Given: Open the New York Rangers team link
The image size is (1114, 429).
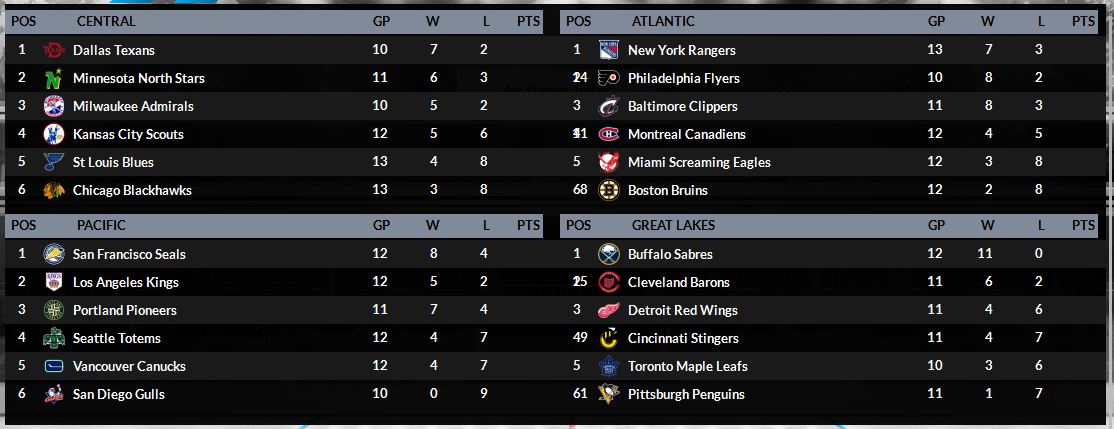Looking at the screenshot, I should (681, 50).
